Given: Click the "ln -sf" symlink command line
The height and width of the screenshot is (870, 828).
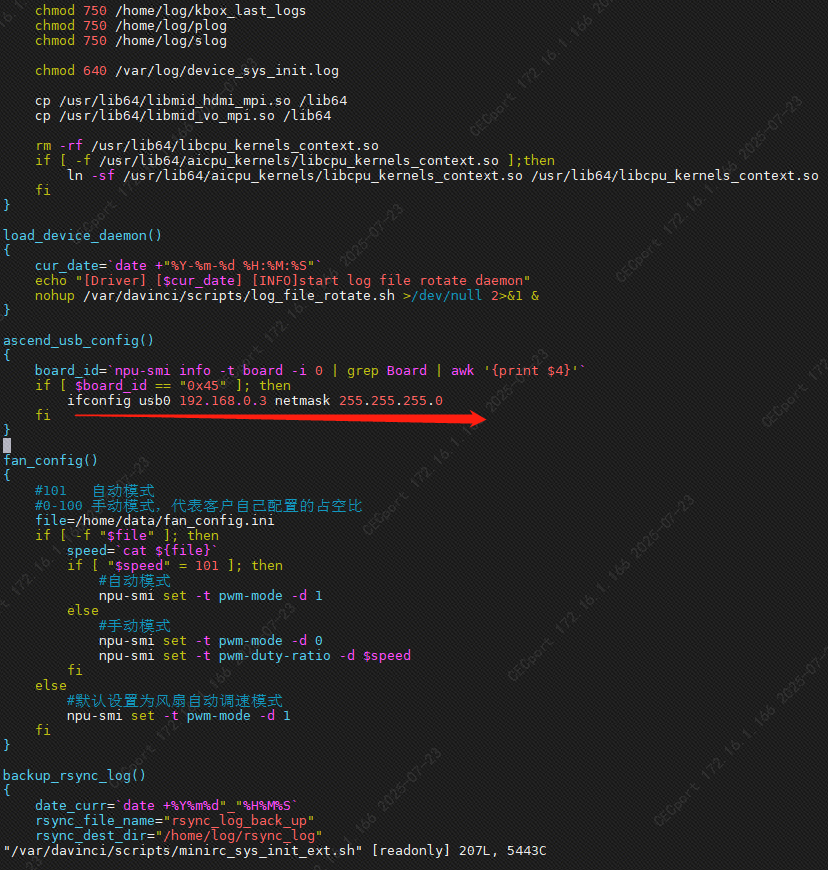Looking at the screenshot, I should pos(442,175).
